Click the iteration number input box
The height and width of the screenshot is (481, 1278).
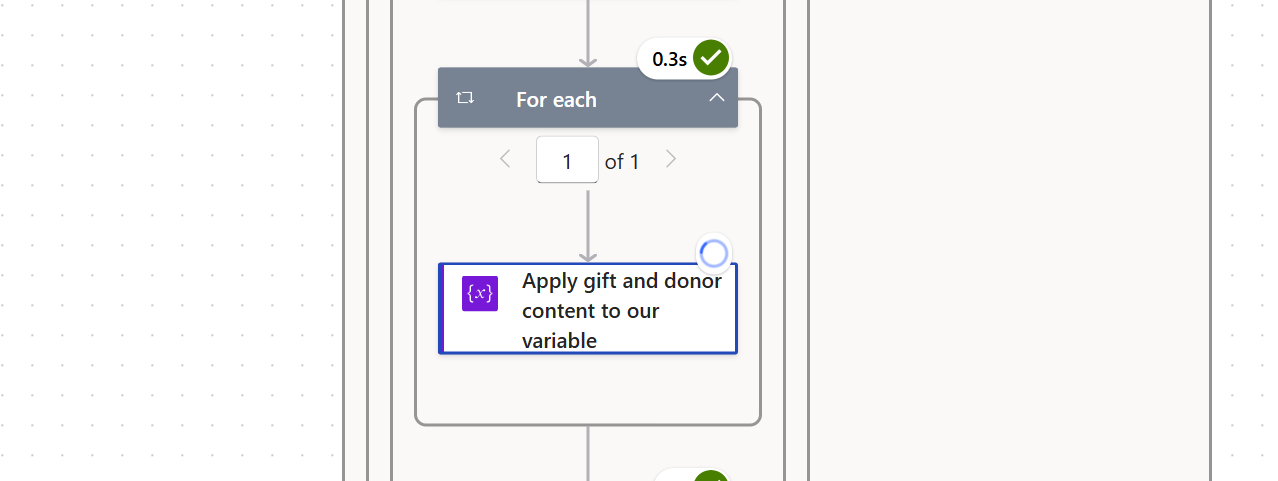pyautogui.click(x=567, y=160)
